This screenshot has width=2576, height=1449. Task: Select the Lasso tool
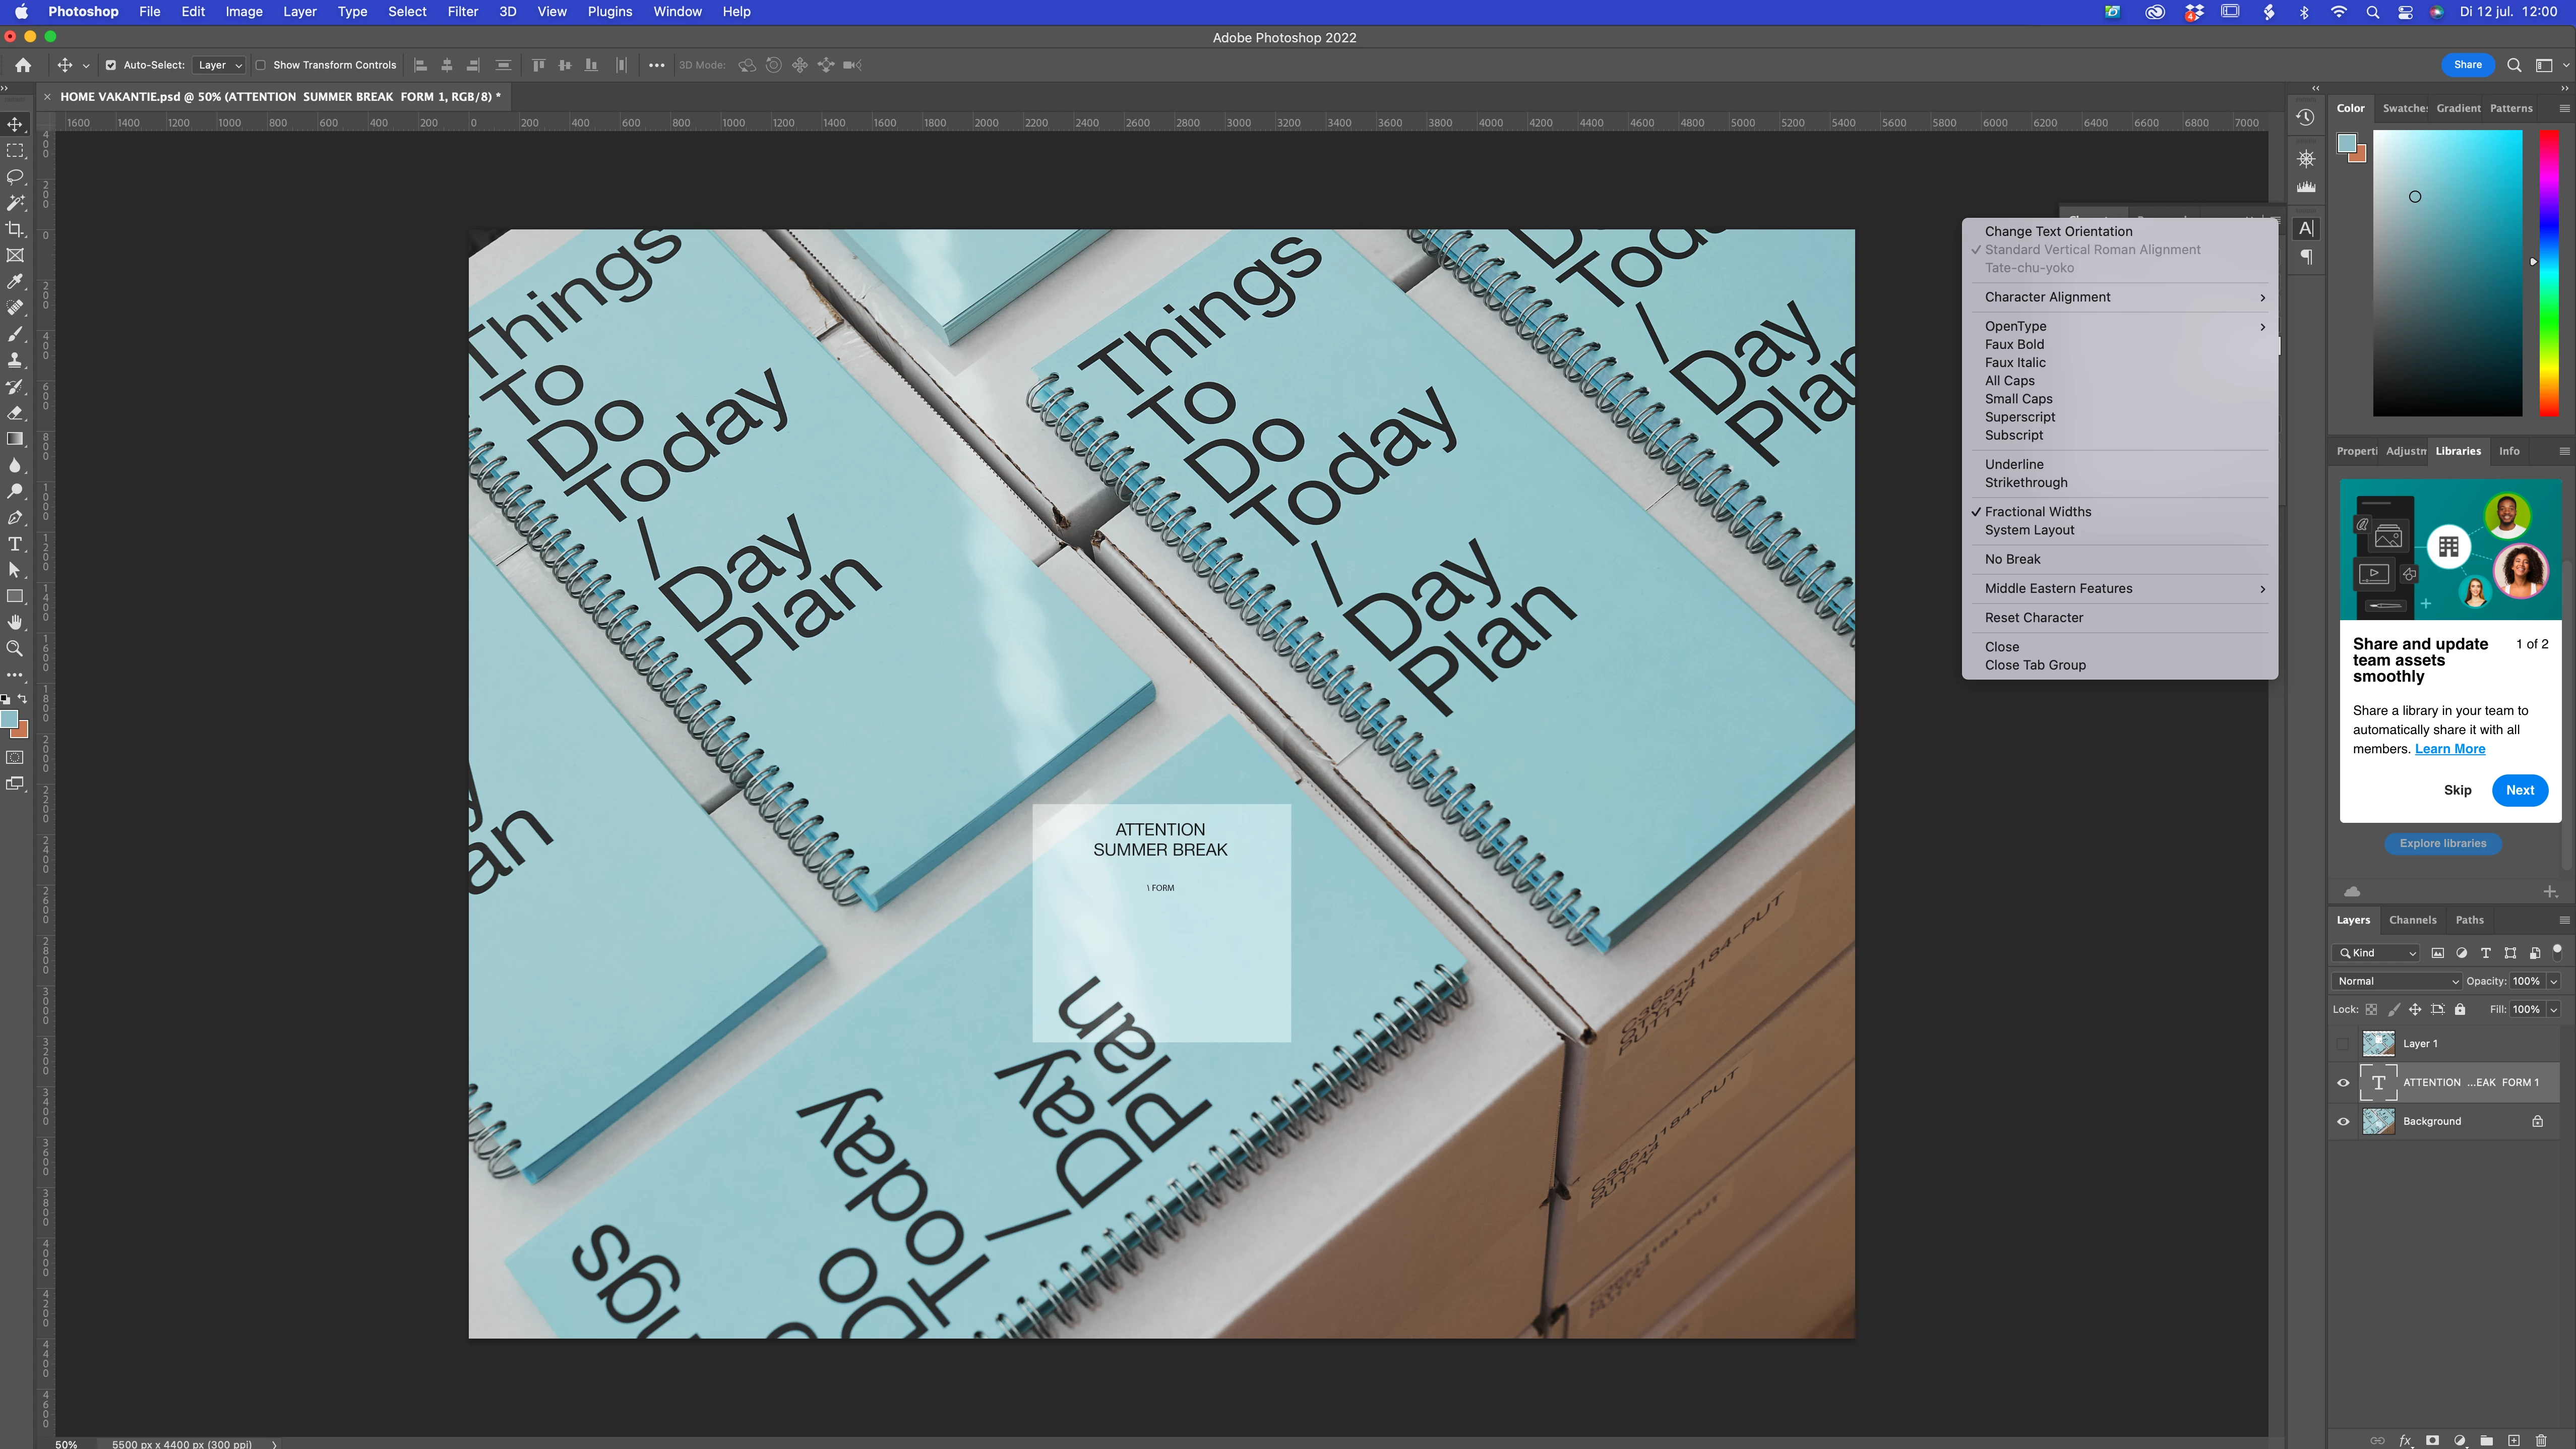click(15, 177)
